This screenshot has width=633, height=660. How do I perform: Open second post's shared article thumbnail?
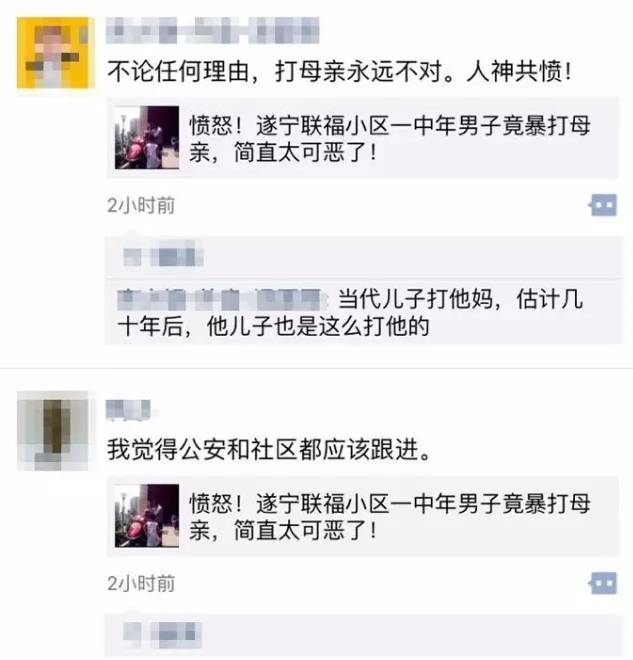(x=147, y=516)
